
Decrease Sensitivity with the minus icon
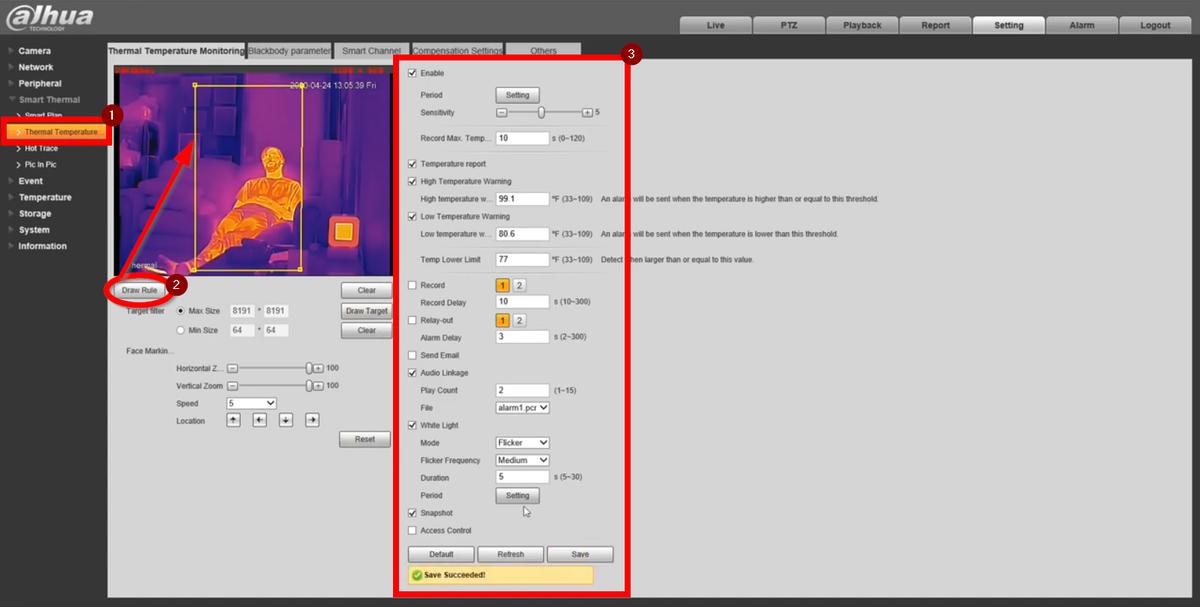(502, 113)
